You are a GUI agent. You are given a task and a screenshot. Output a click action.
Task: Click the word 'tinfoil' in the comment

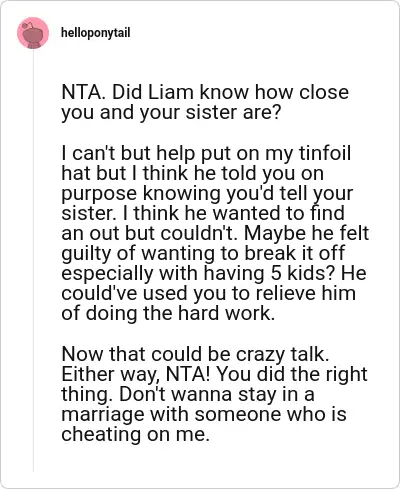(x=325, y=153)
